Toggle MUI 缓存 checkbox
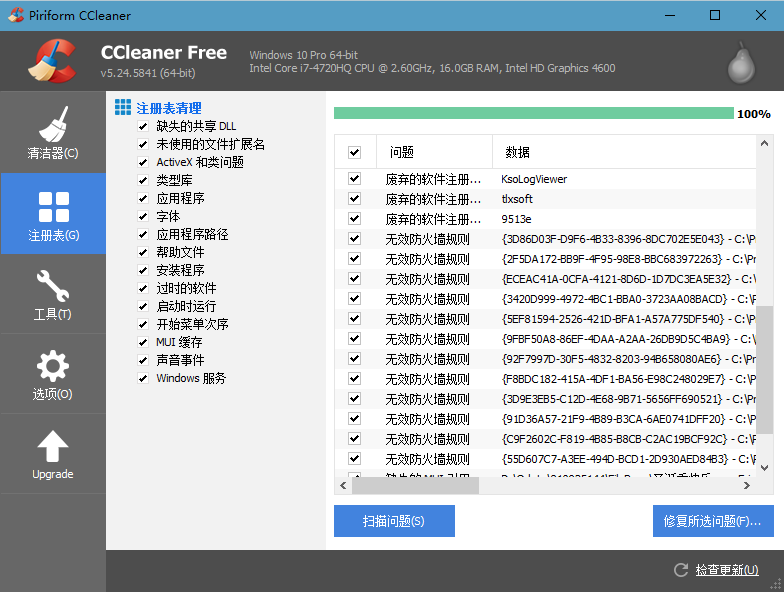Image resolution: width=784 pixels, height=592 pixels. (143, 342)
